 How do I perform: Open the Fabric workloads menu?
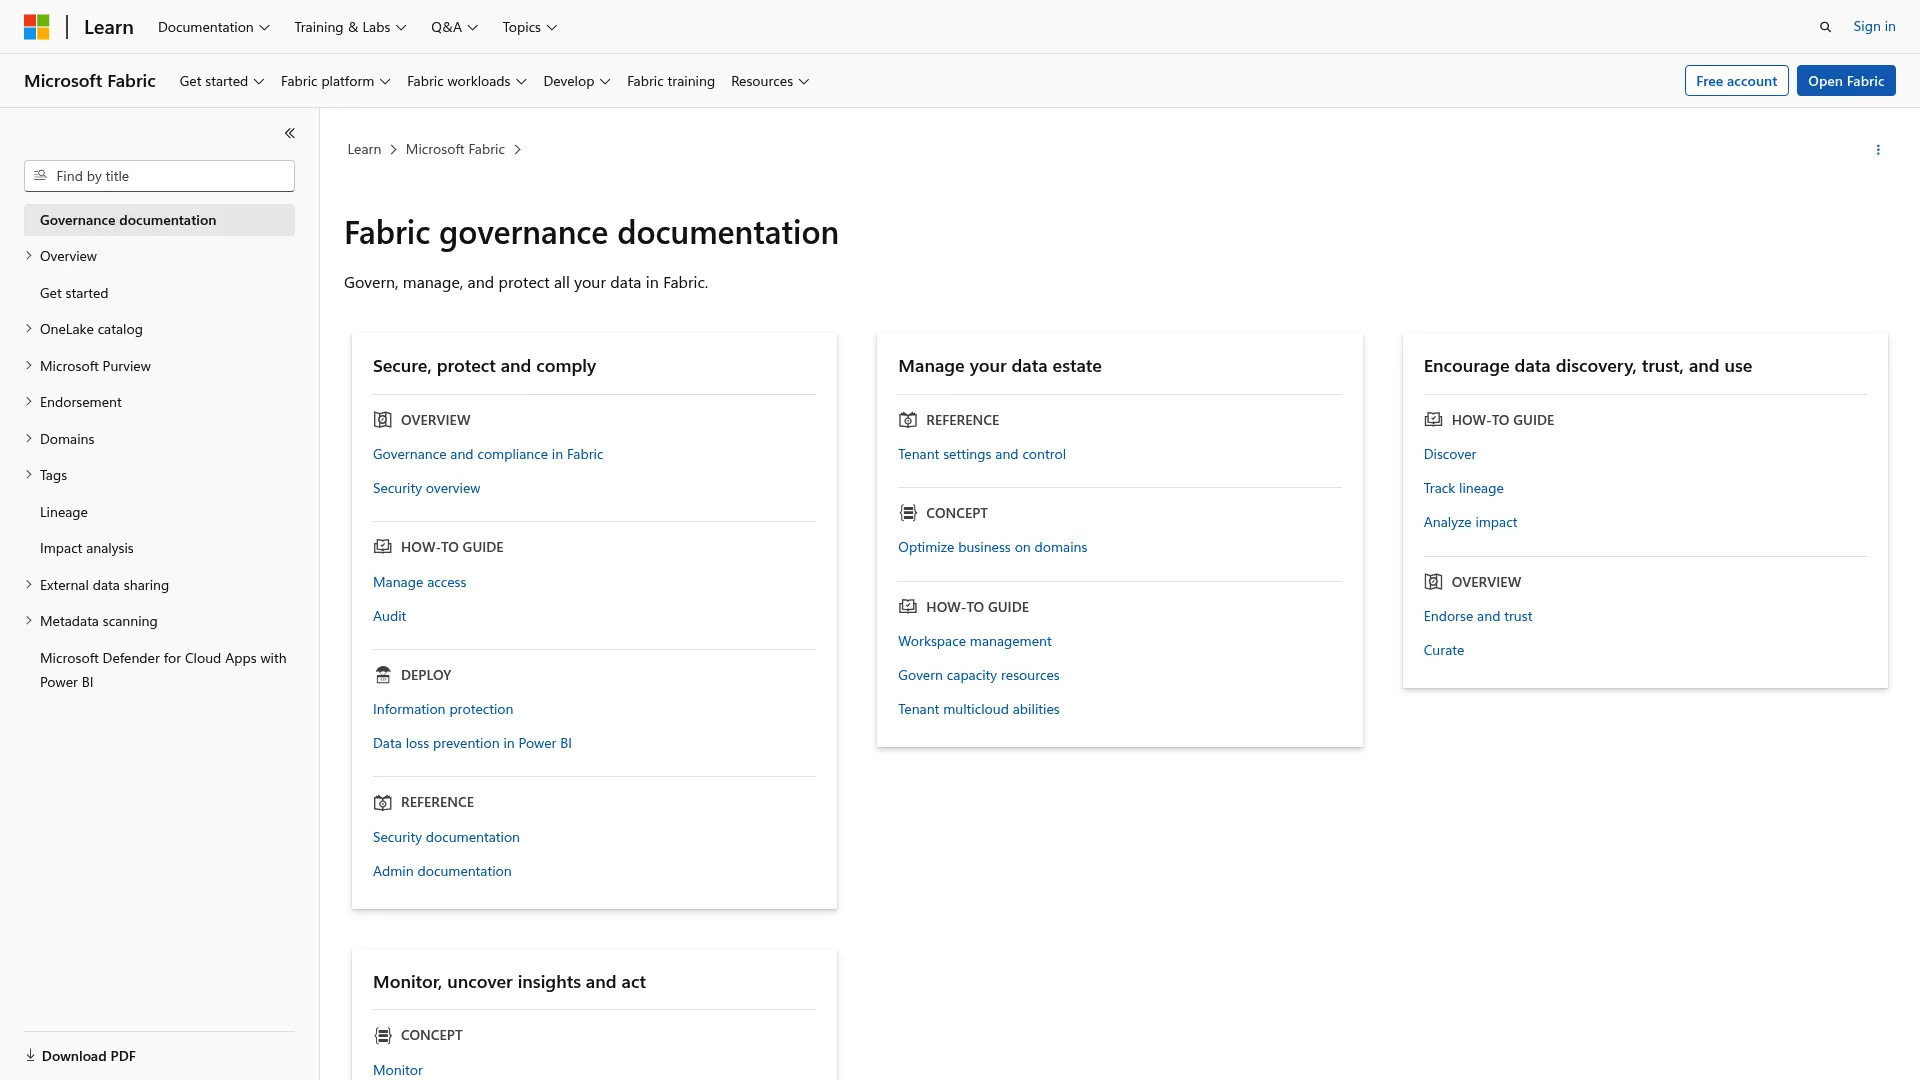(466, 81)
